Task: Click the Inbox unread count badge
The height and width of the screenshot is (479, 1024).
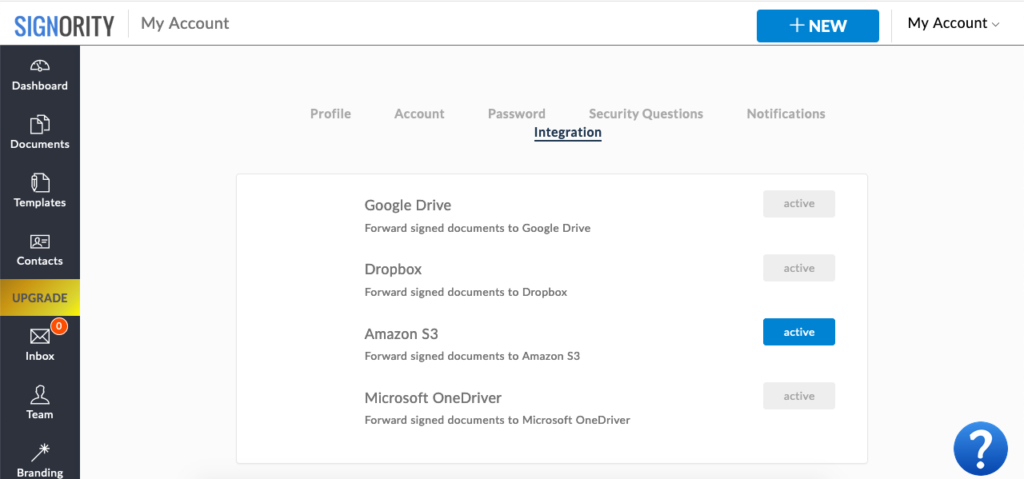Action: [x=59, y=325]
